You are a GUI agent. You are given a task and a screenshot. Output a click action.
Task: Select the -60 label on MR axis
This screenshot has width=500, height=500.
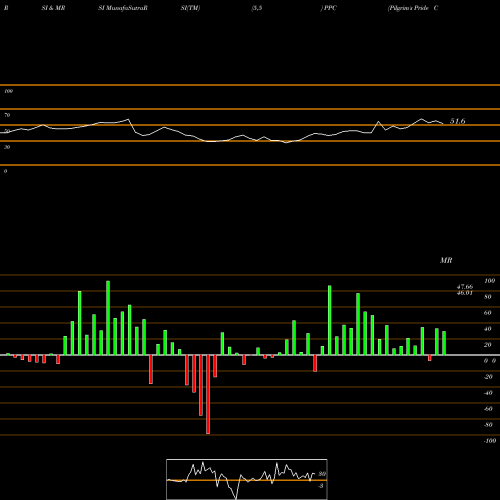pyautogui.click(x=488, y=409)
